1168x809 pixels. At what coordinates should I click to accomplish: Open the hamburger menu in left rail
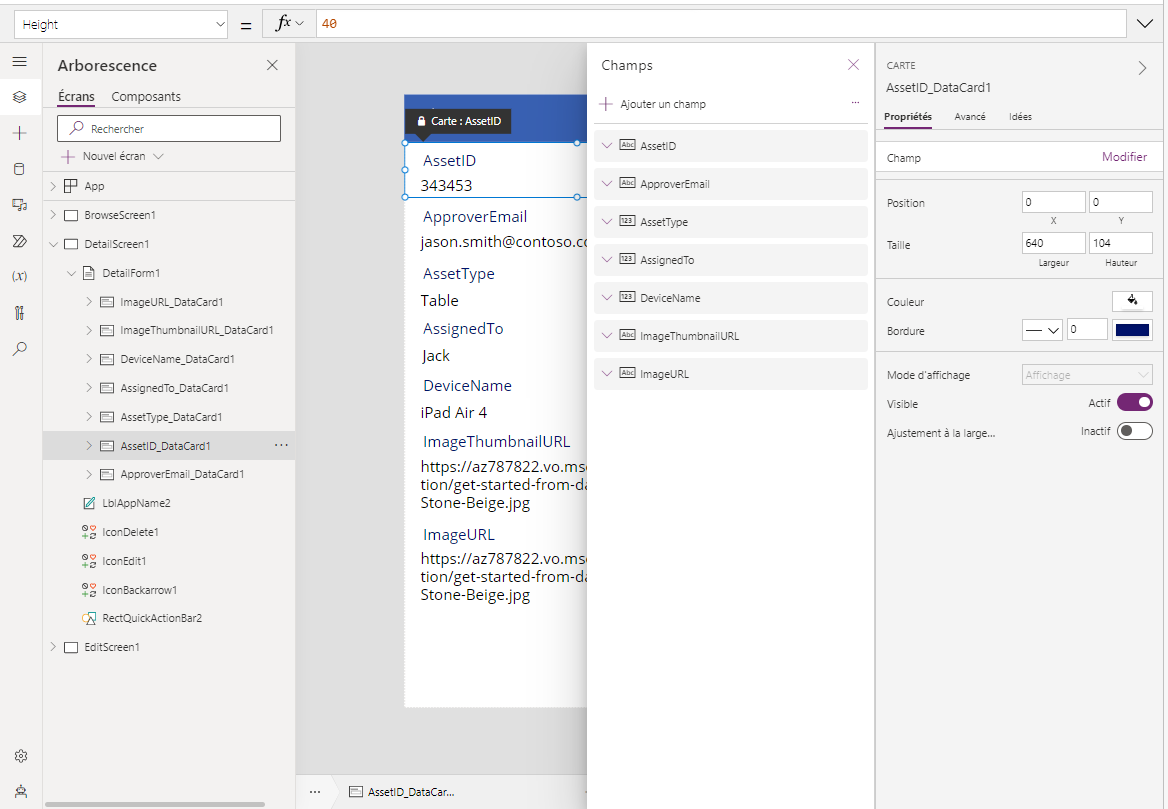tap(20, 62)
